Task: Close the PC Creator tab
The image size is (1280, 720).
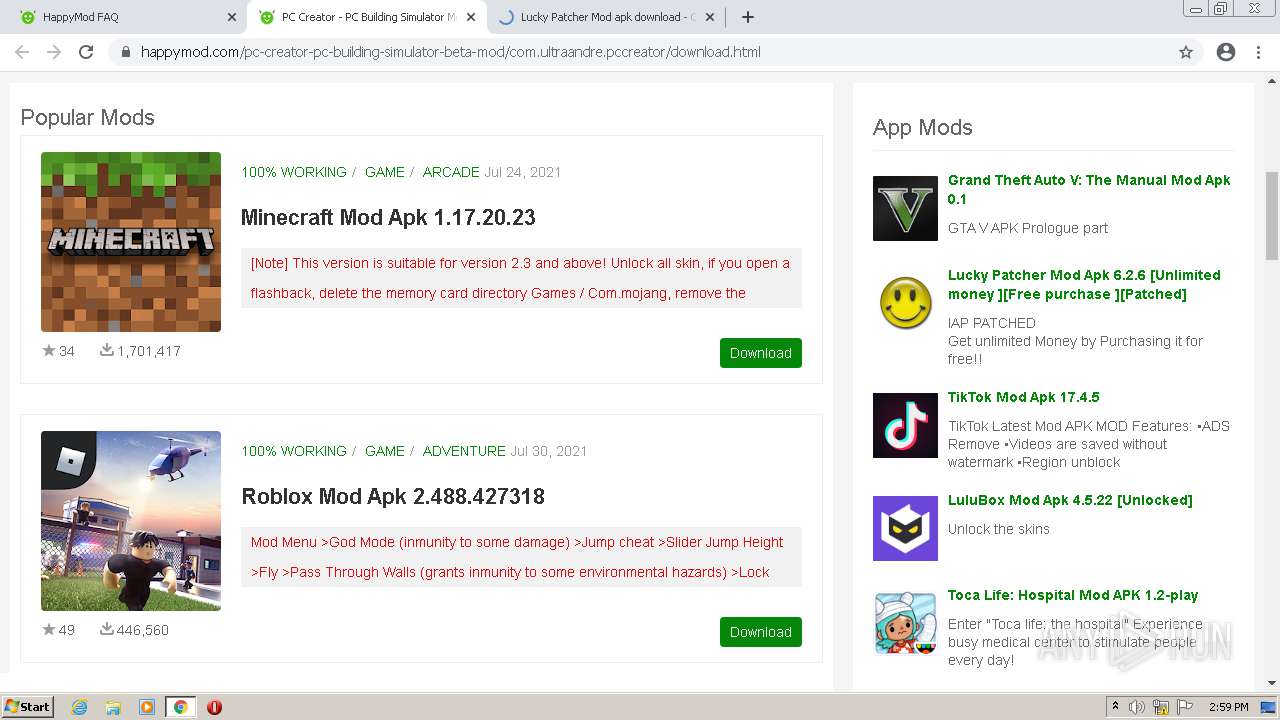Action: pos(471,17)
